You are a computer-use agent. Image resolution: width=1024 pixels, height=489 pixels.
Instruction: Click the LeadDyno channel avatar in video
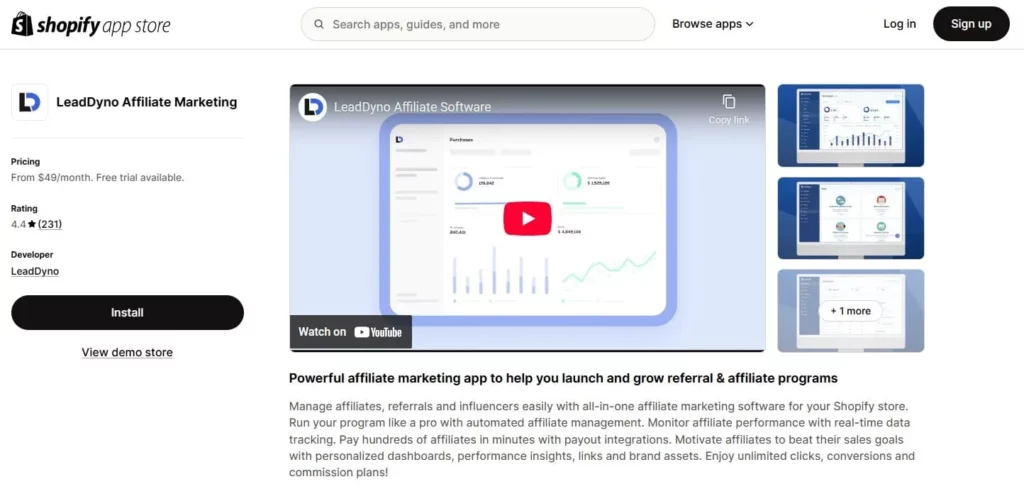pos(313,107)
